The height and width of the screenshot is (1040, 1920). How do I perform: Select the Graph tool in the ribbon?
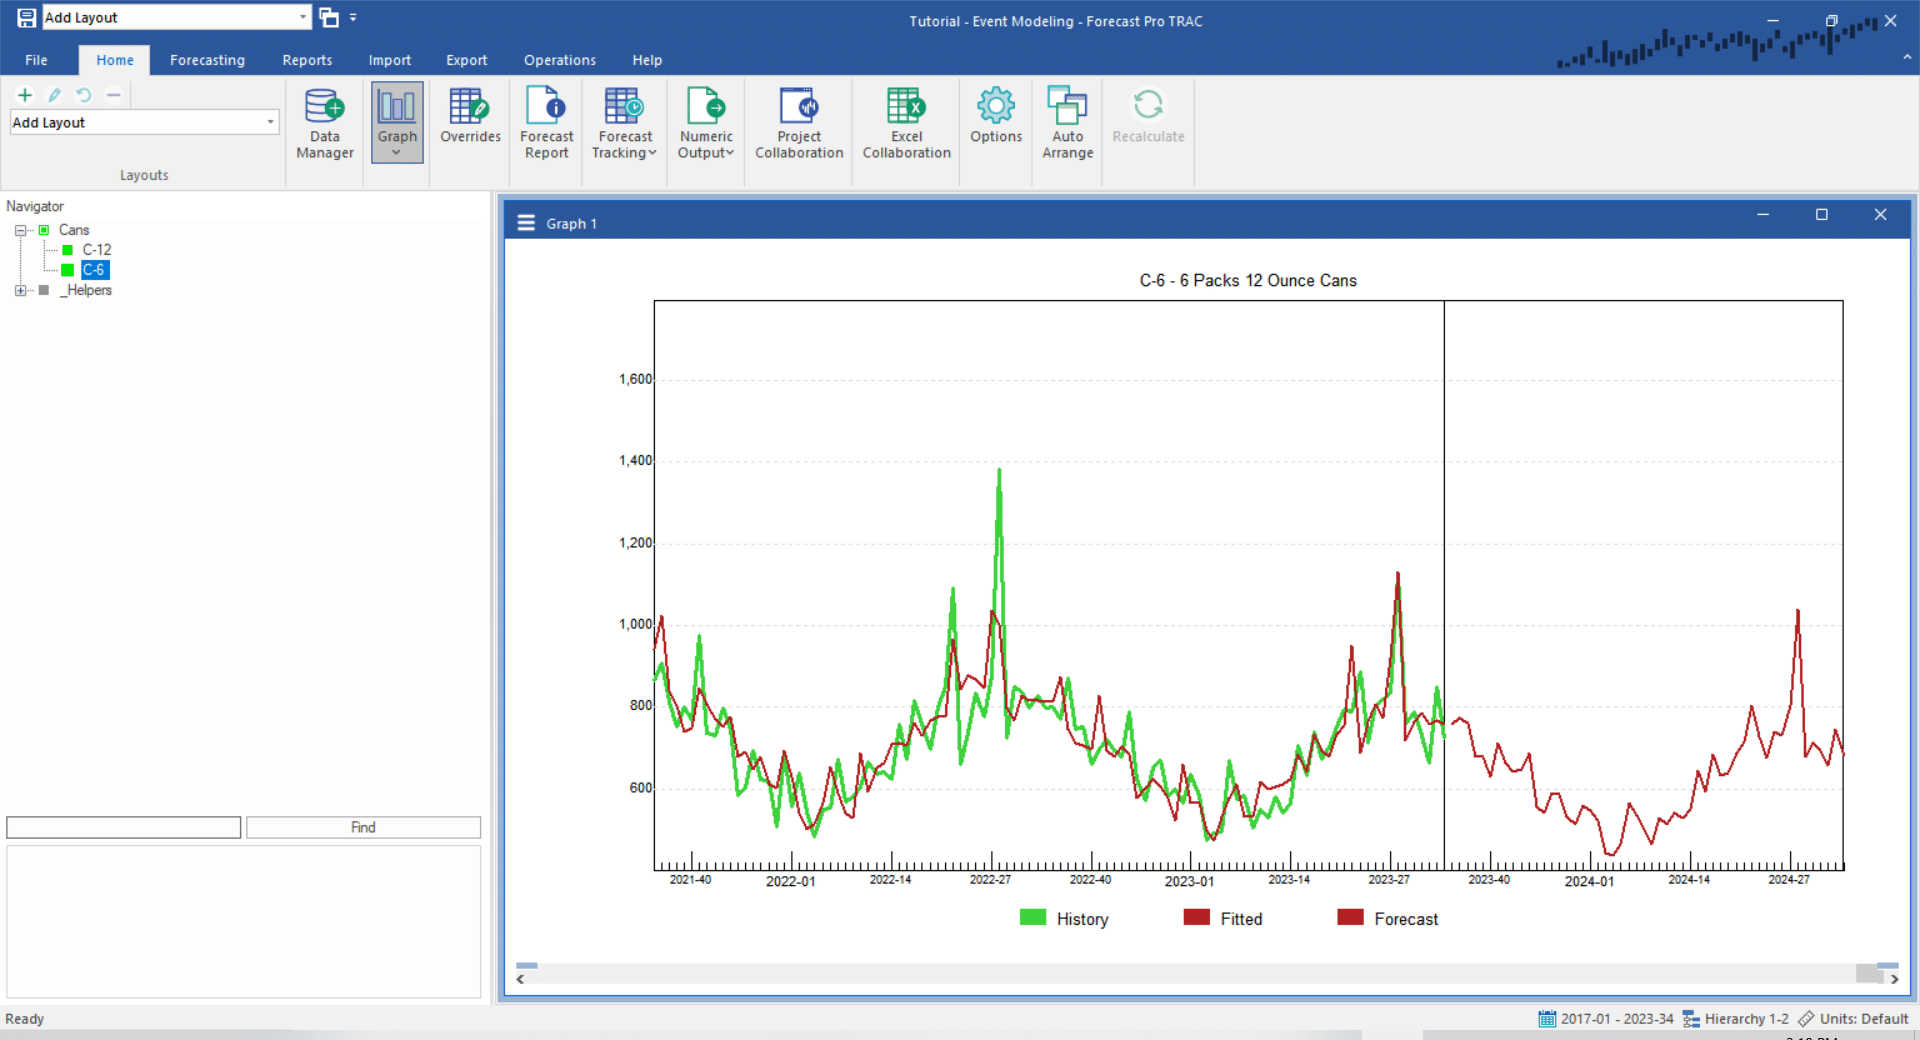pos(396,120)
